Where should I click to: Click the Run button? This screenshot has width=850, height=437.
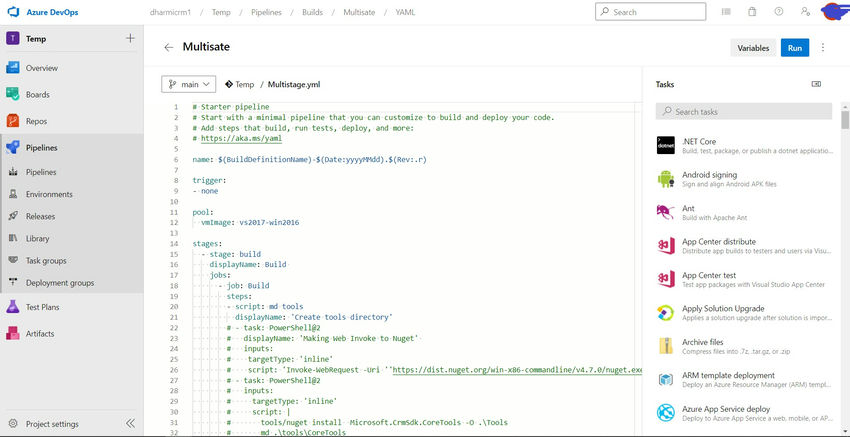pos(795,48)
